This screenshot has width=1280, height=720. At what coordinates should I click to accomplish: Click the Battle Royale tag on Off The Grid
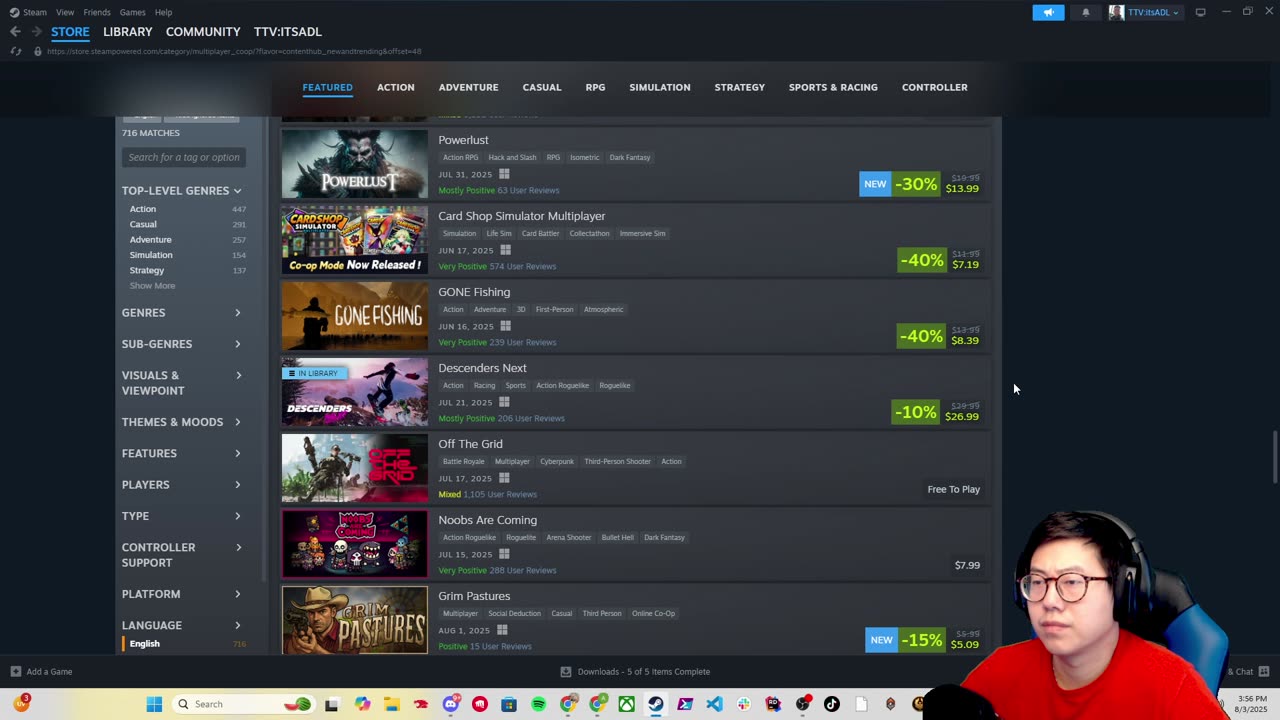click(x=463, y=462)
